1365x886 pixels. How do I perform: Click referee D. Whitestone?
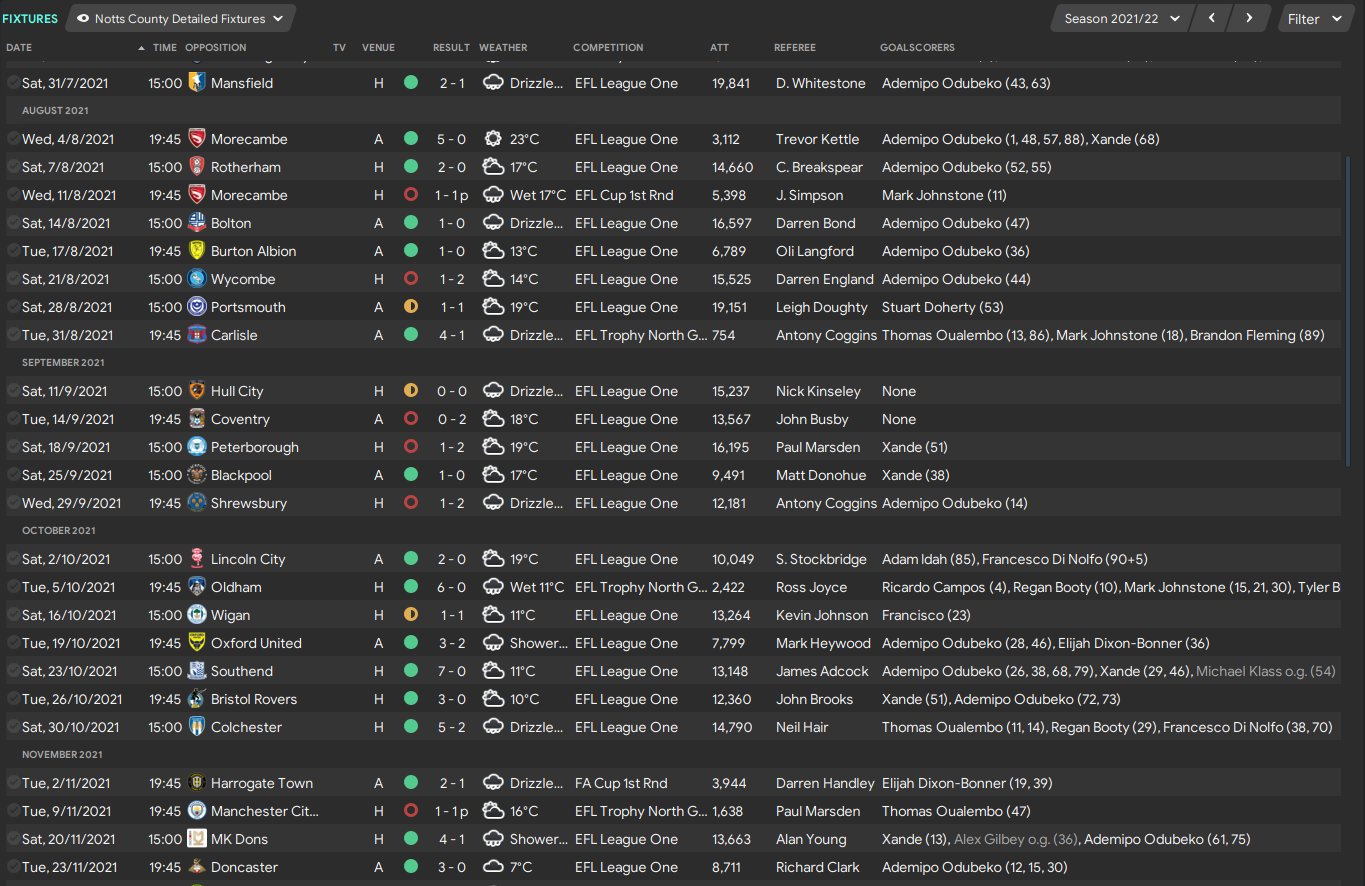point(821,83)
